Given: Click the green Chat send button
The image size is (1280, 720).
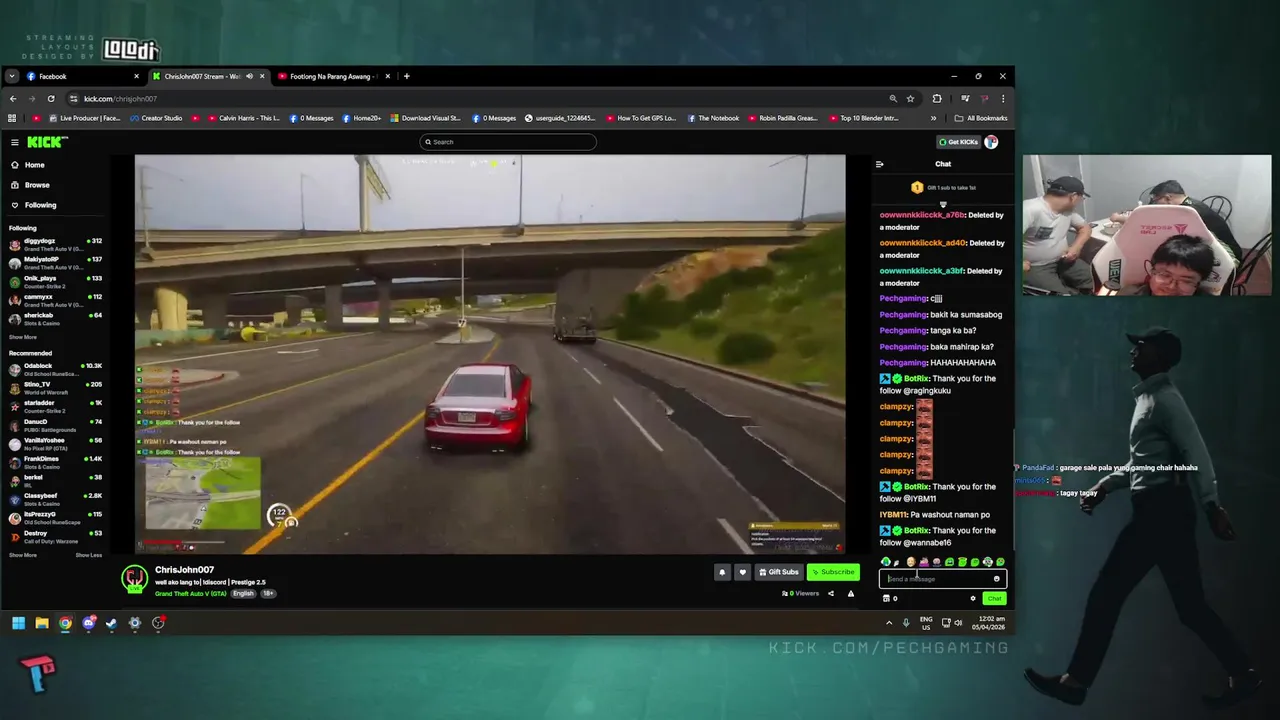Looking at the screenshot, I should (x=994, y=598).
